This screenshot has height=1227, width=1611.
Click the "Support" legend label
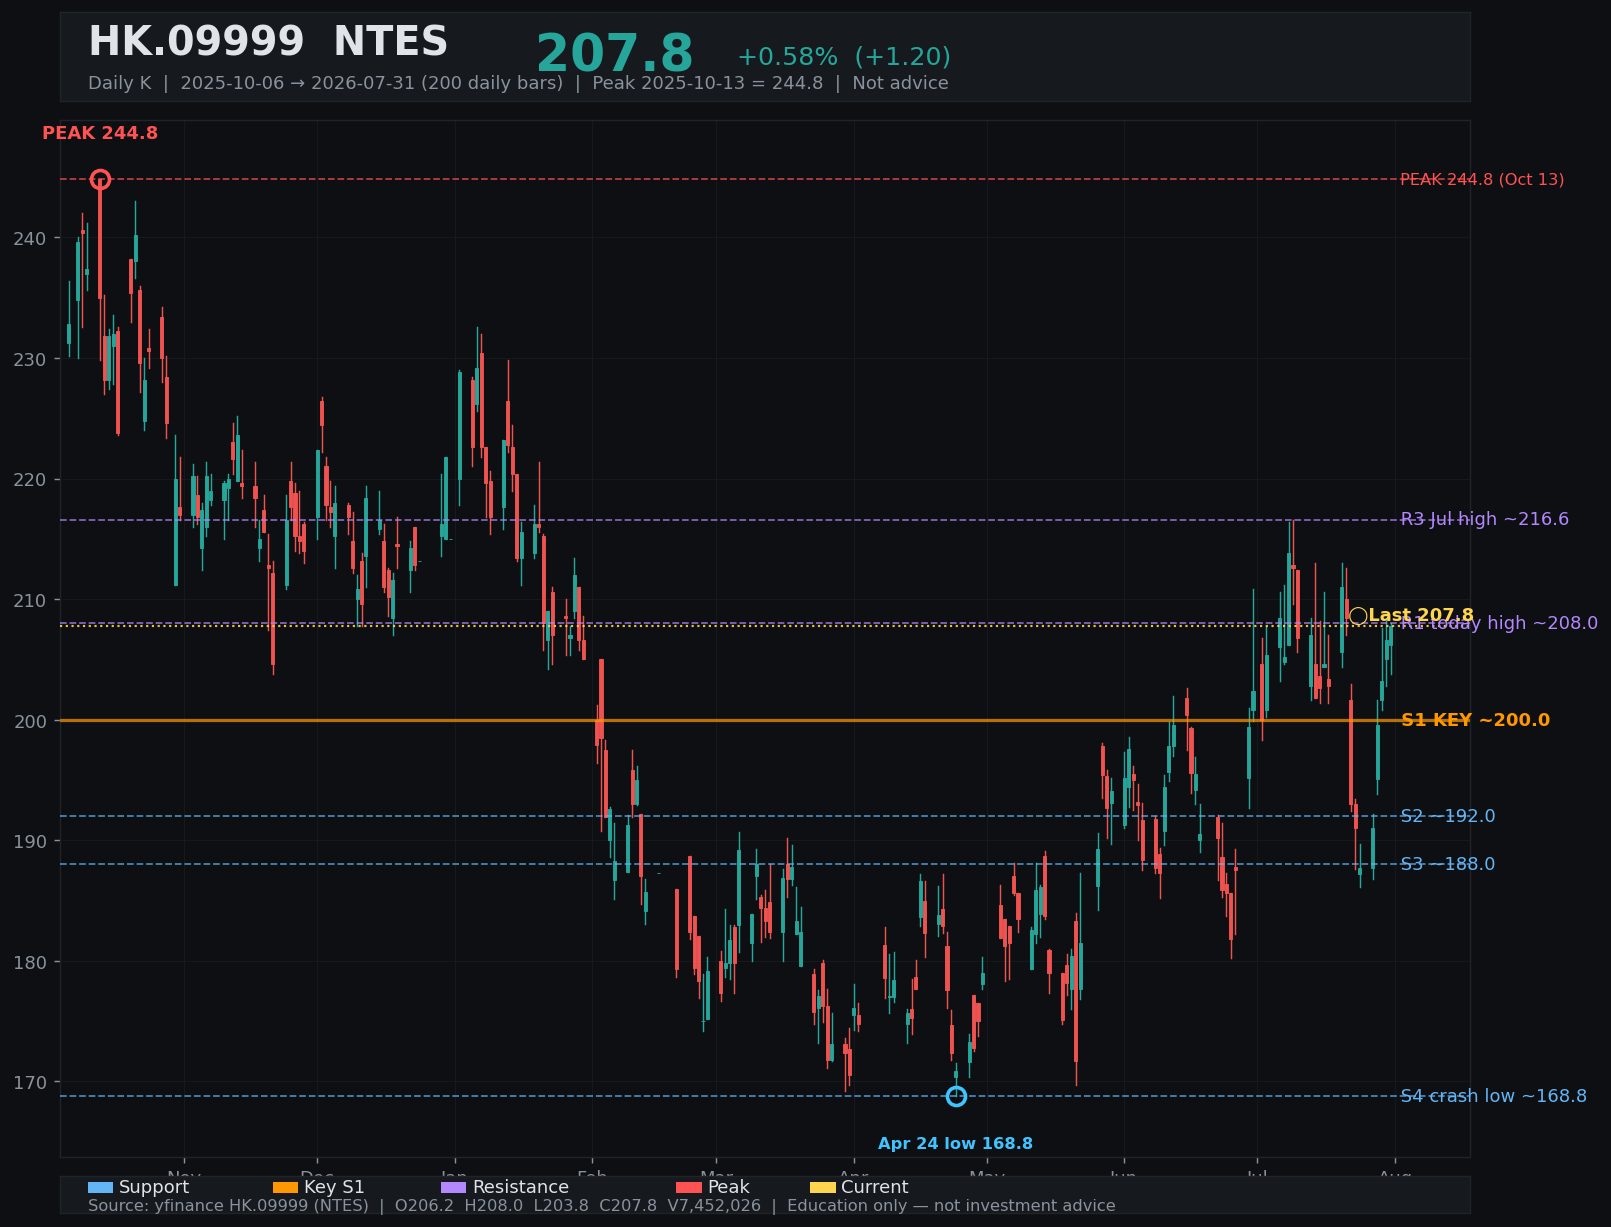click(x=154, y=1187)
